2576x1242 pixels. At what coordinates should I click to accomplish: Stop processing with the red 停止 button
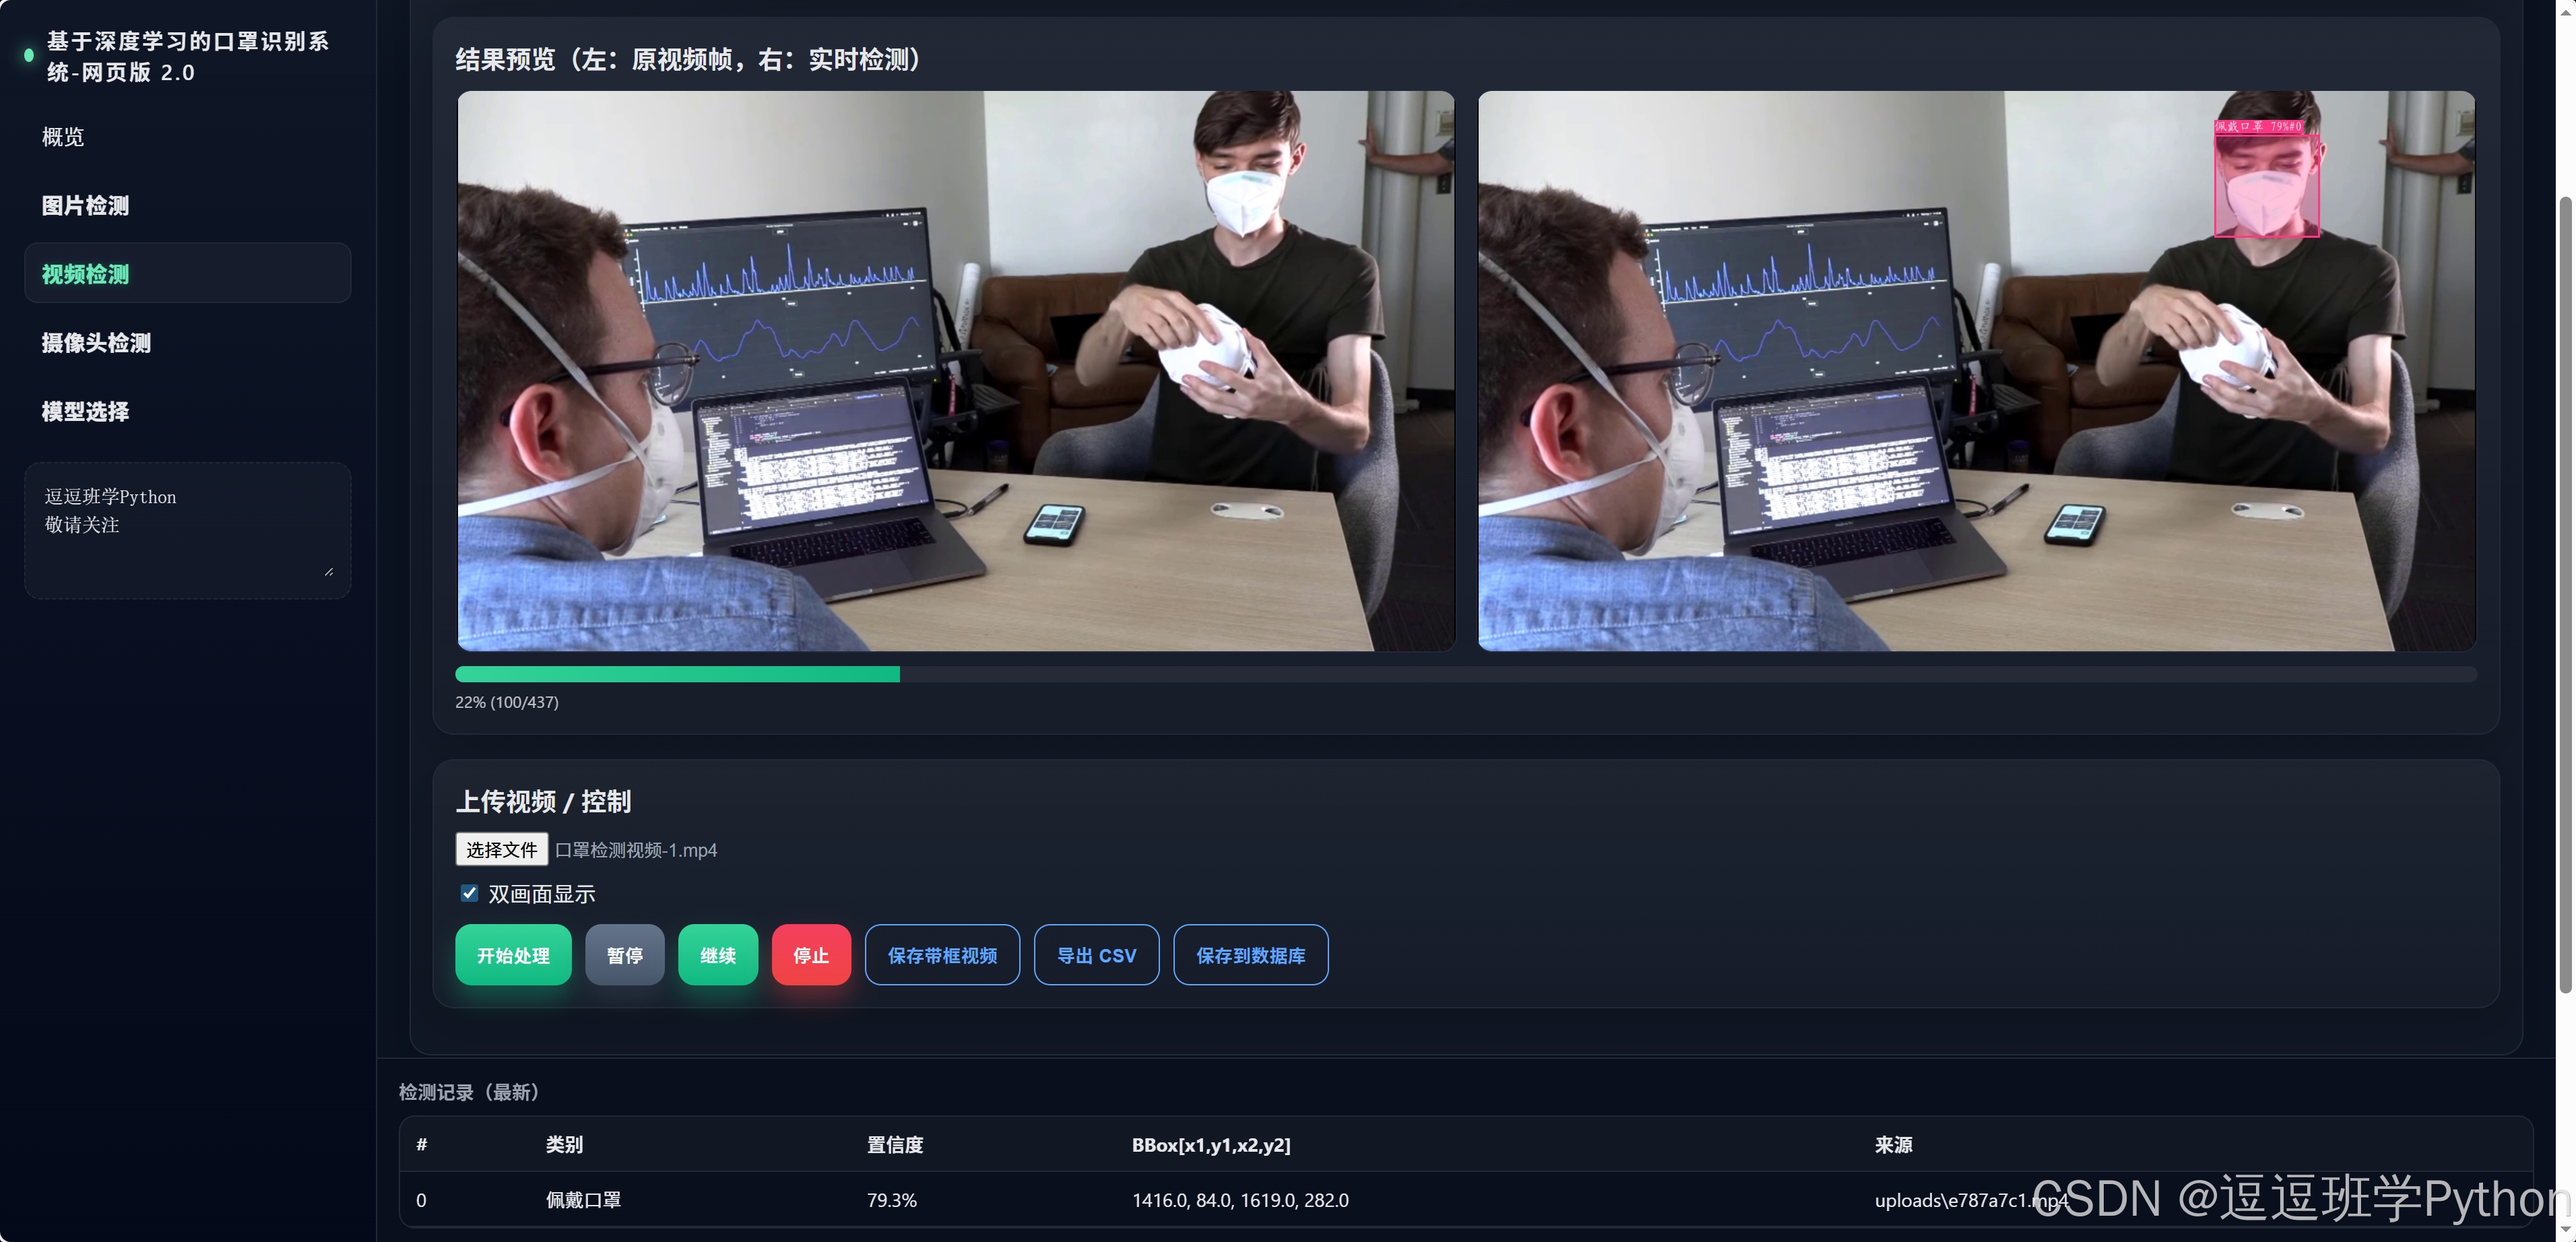(x=810, y=956)
